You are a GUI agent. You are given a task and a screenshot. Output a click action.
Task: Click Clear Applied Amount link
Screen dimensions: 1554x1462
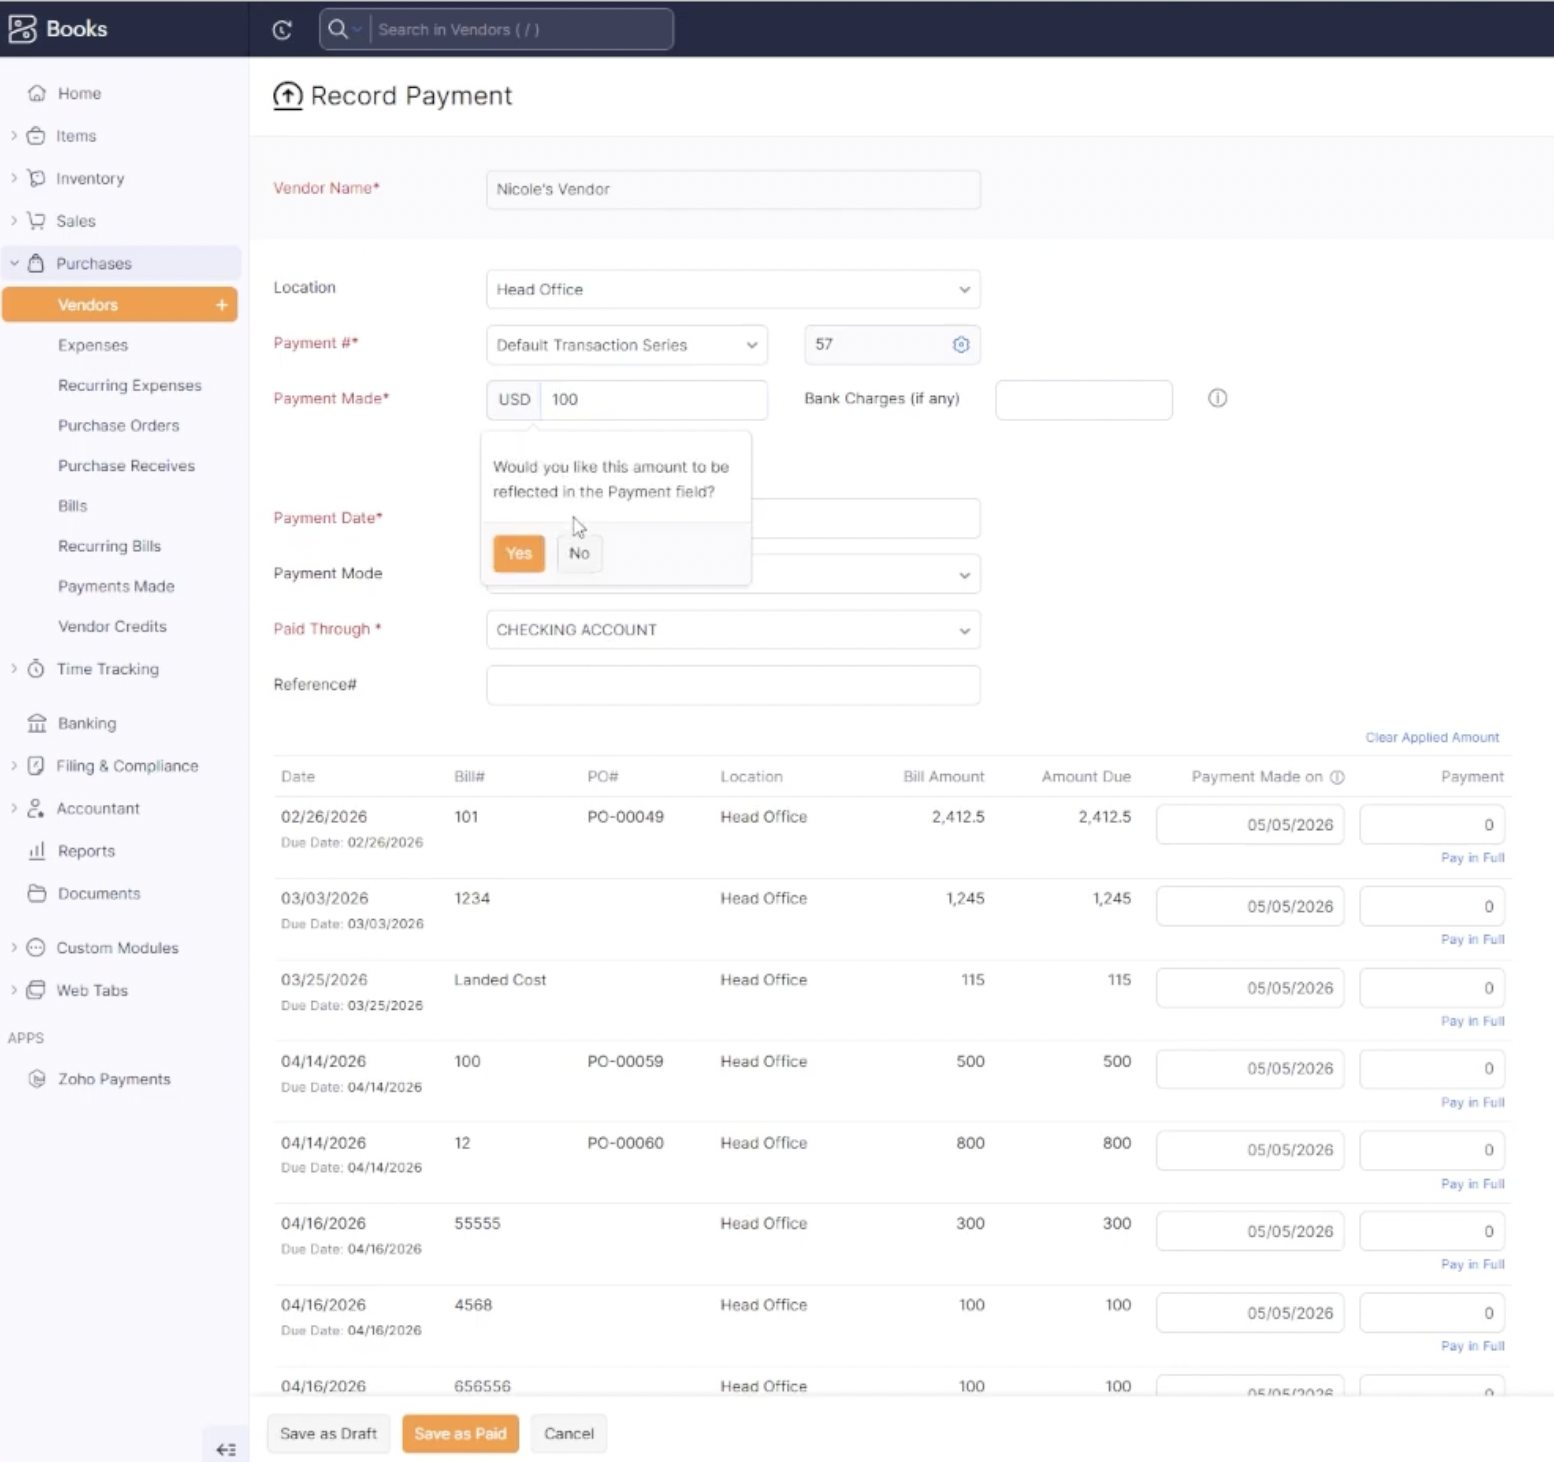pos(1432,737)
